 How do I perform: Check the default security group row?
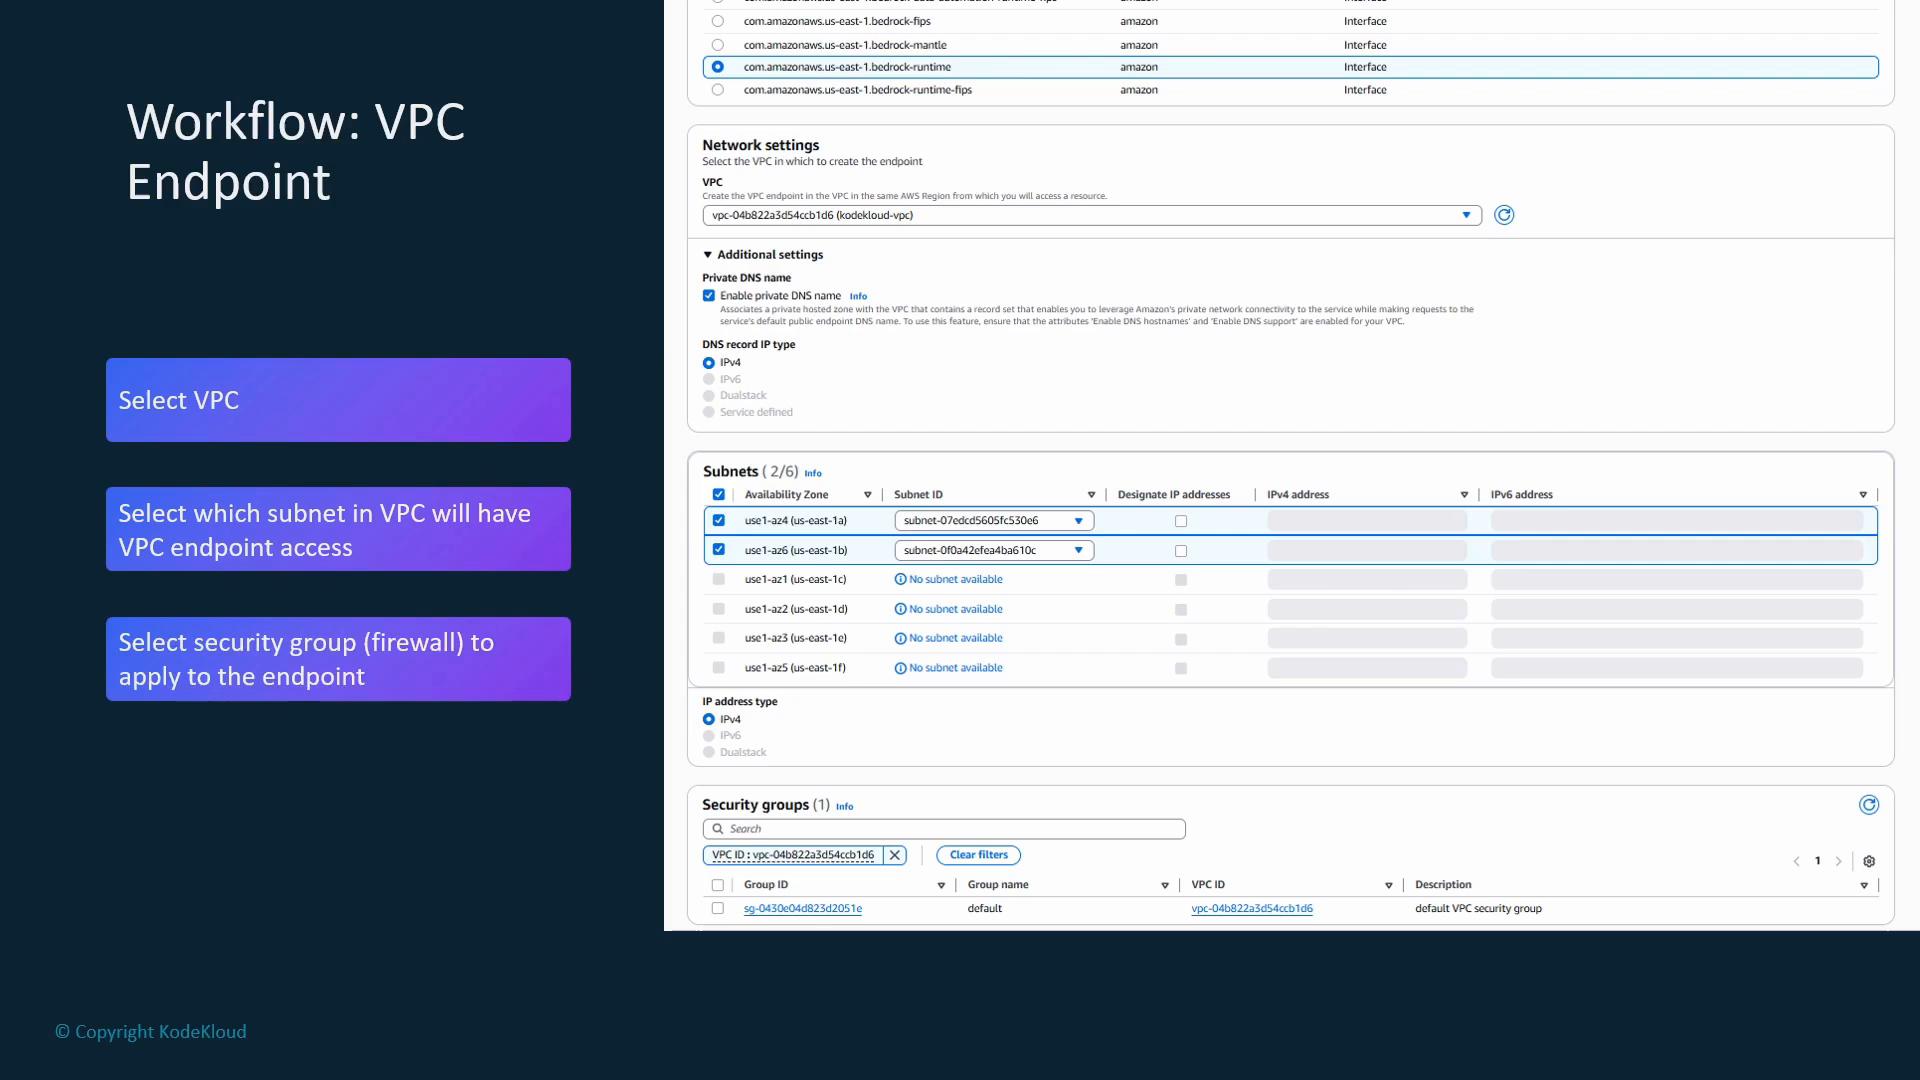(717, 908)
